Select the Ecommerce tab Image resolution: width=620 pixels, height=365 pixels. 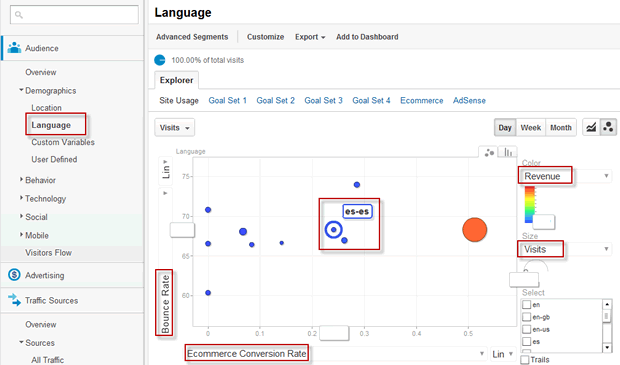(422, 100)
